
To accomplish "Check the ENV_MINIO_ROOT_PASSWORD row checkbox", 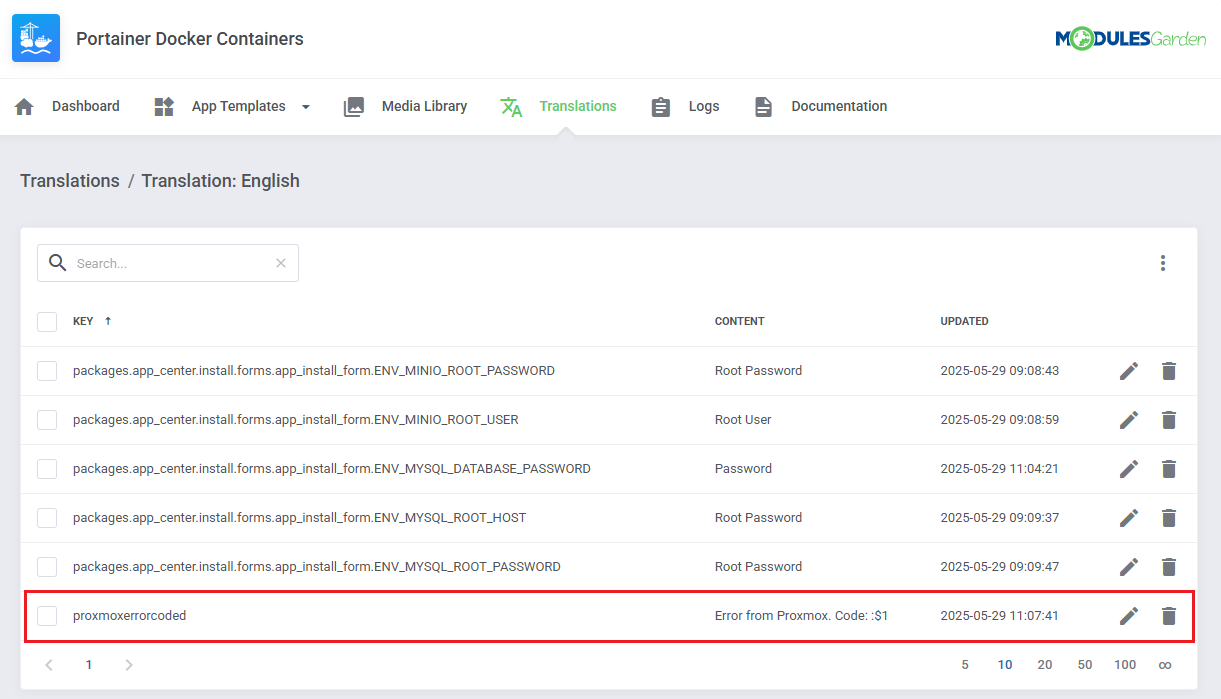I will coord(47,371).
